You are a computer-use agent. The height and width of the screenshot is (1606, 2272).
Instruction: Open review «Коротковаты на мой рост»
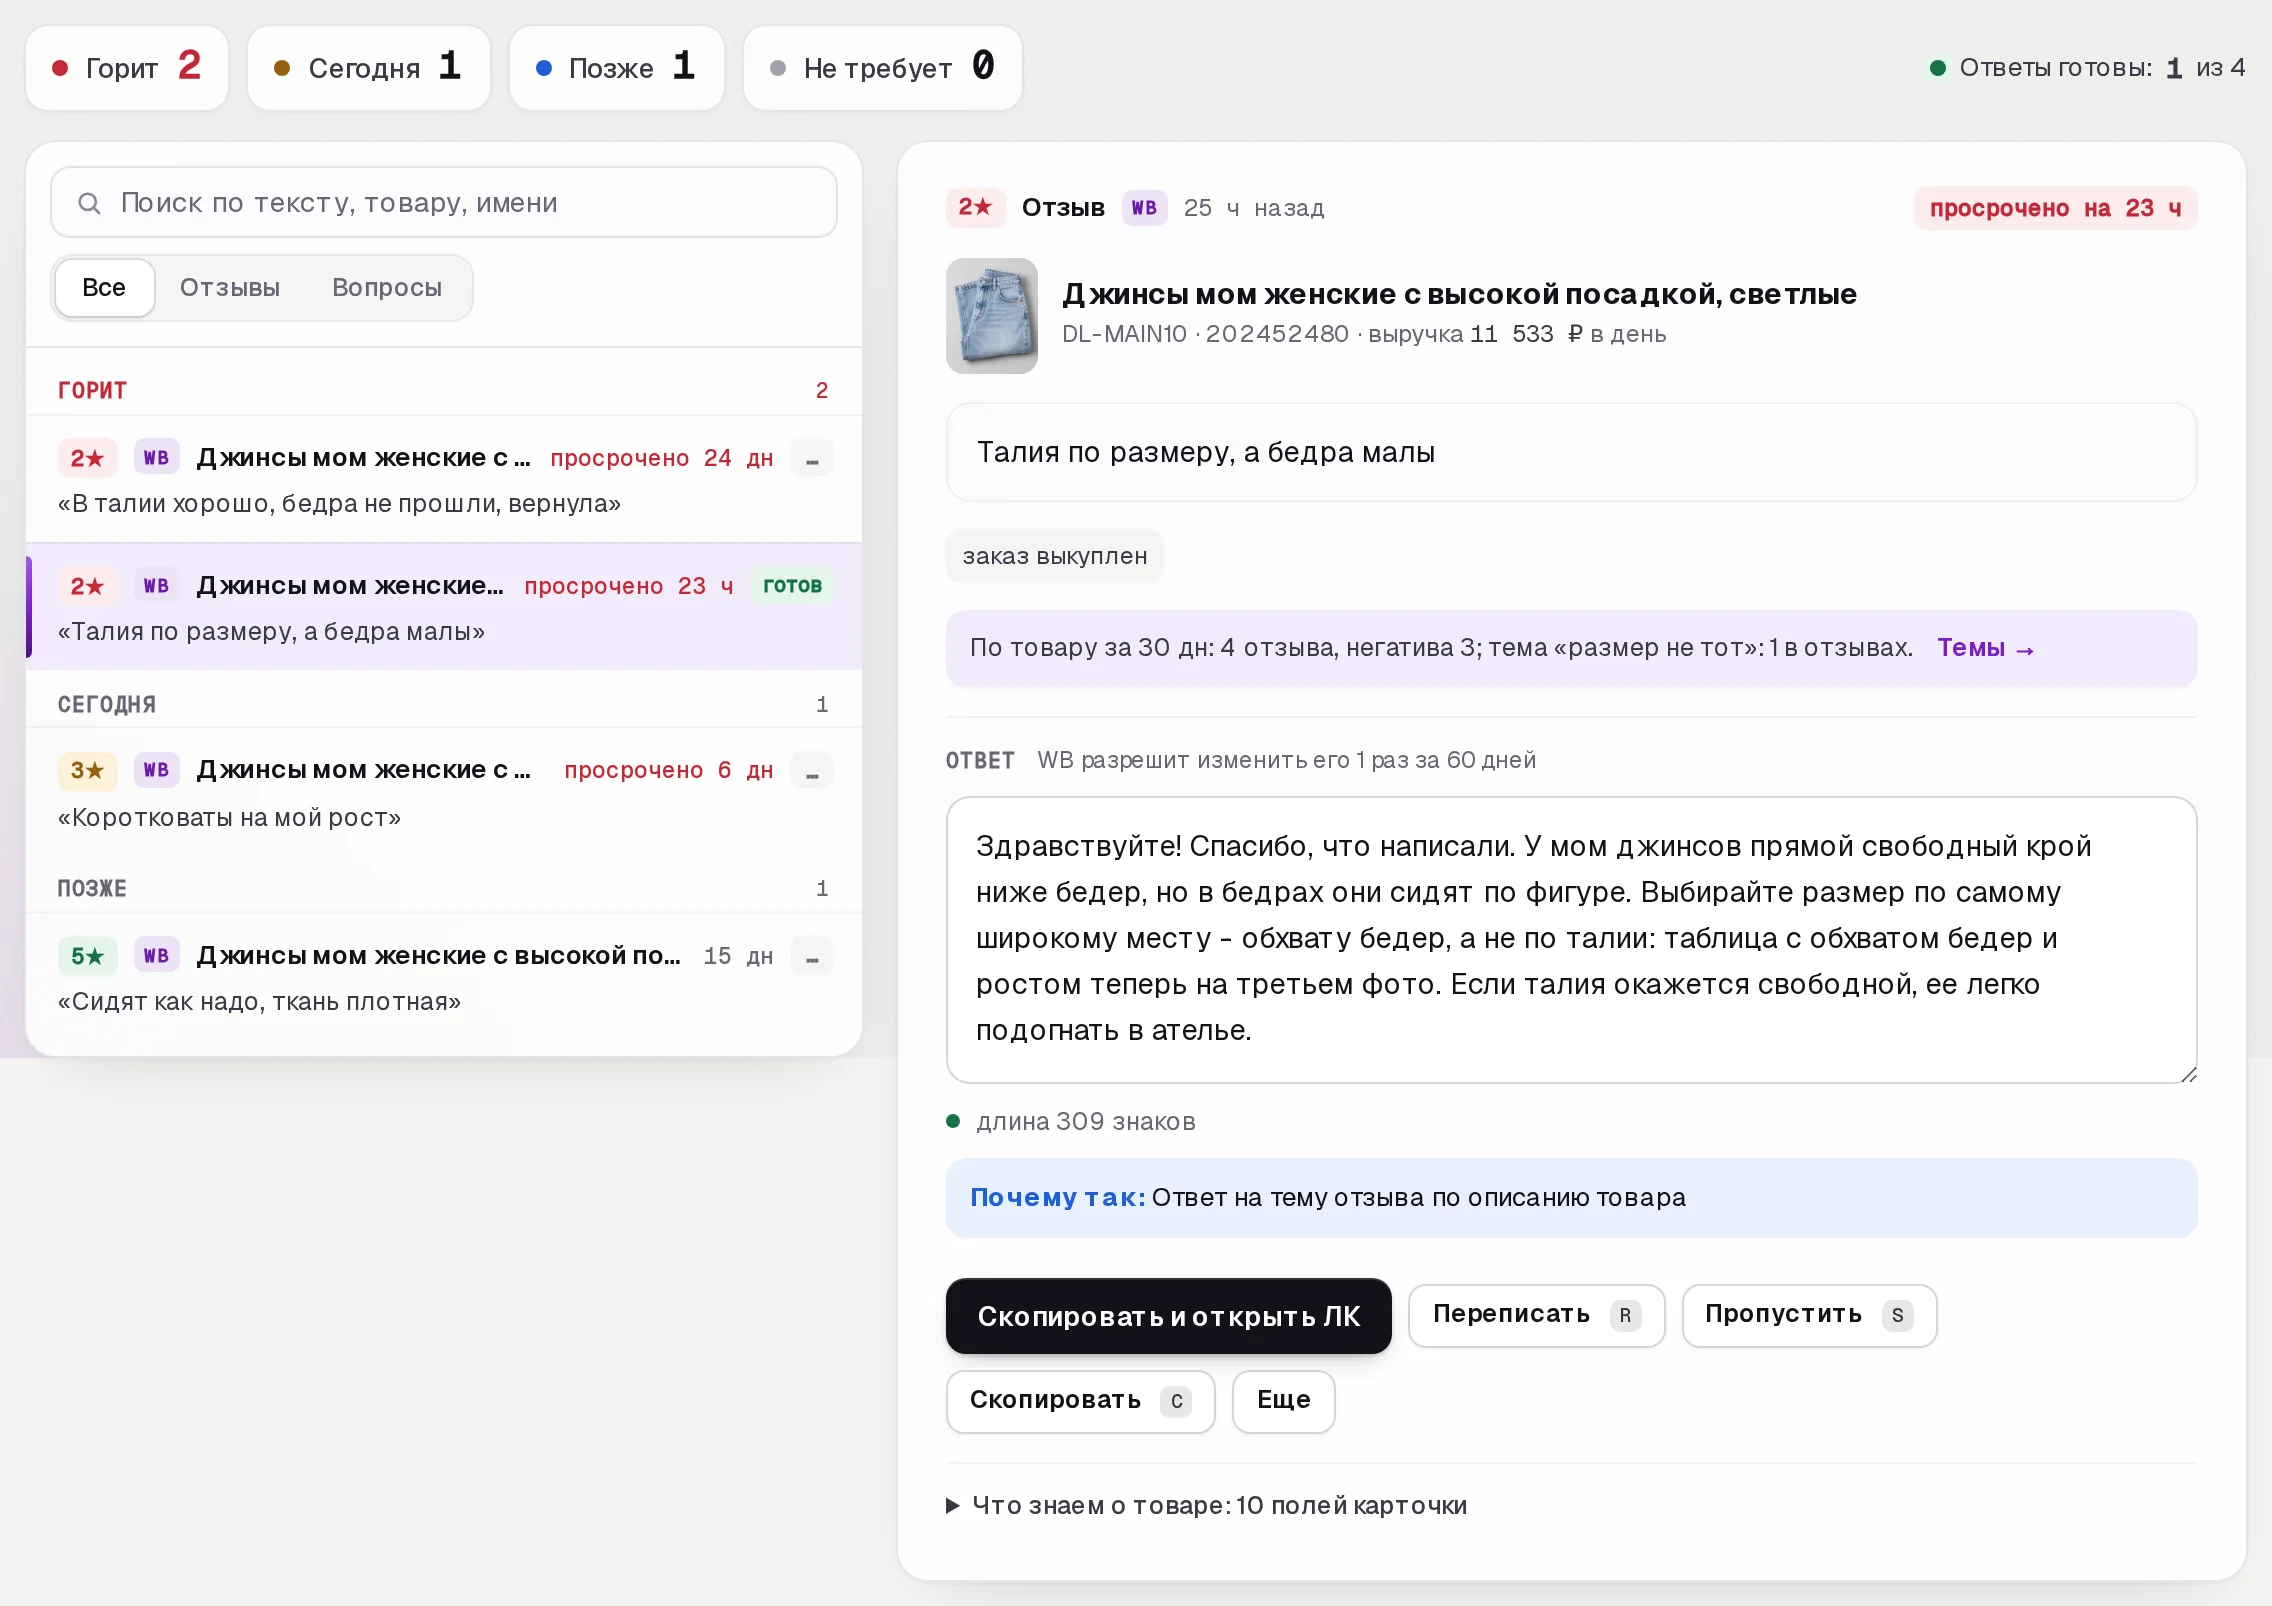tap(444, 792)
